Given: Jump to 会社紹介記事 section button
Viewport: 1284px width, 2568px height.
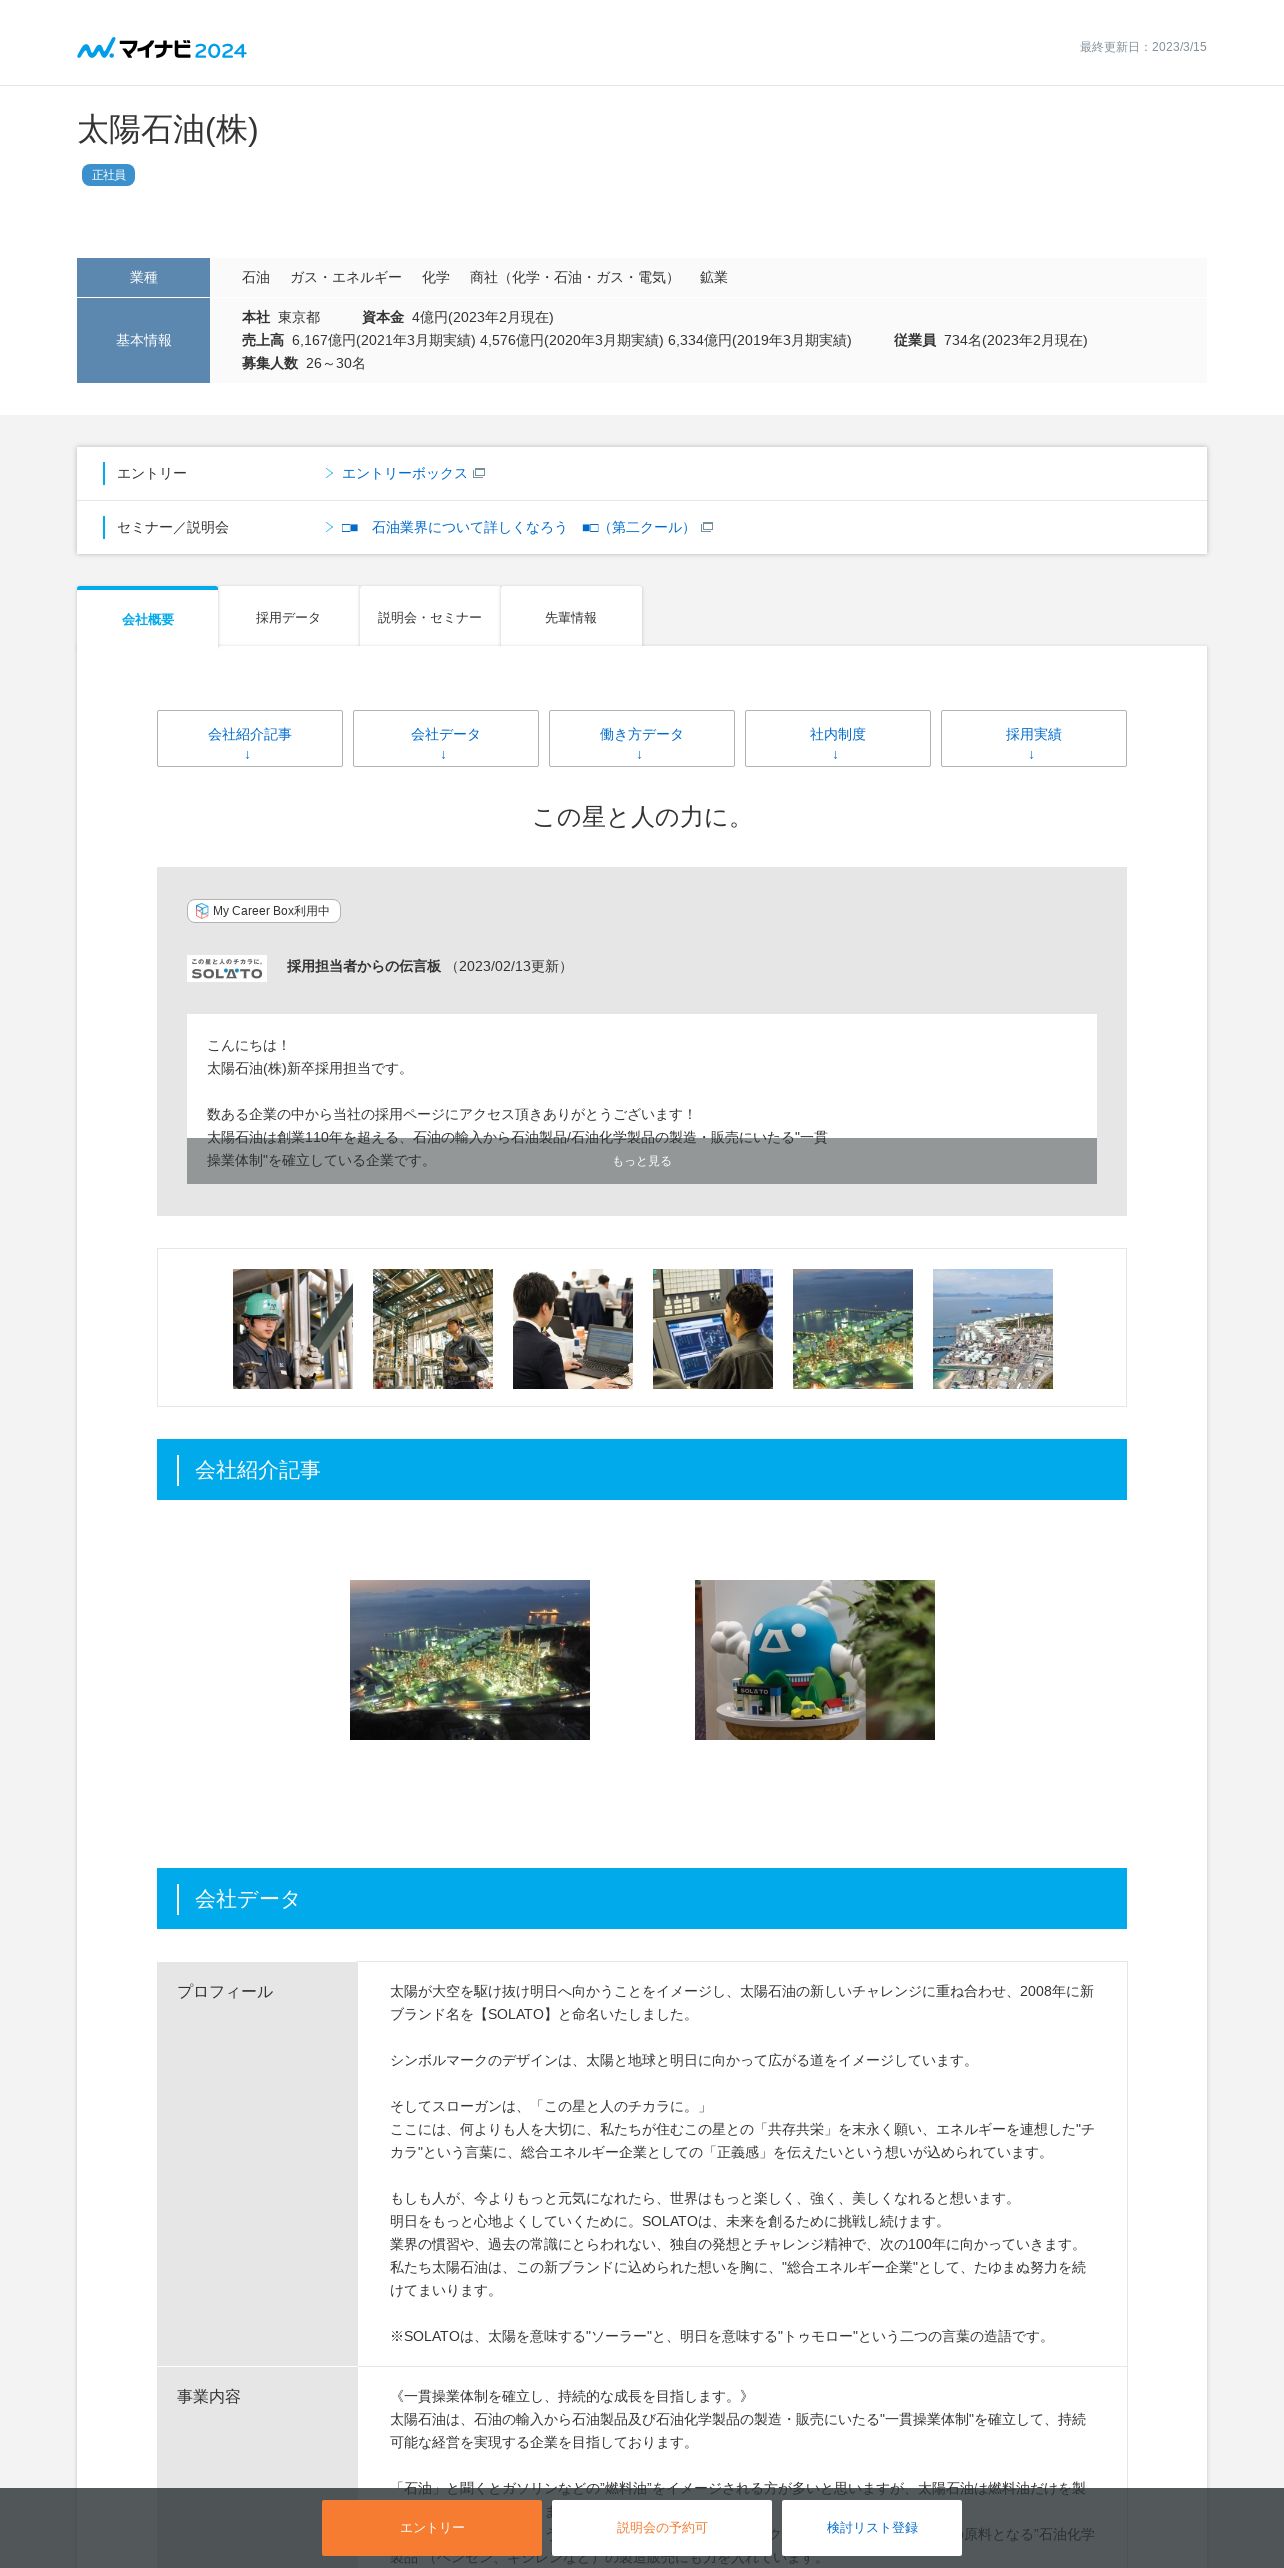Looking at the screenshot, I should tap(250, 738).
